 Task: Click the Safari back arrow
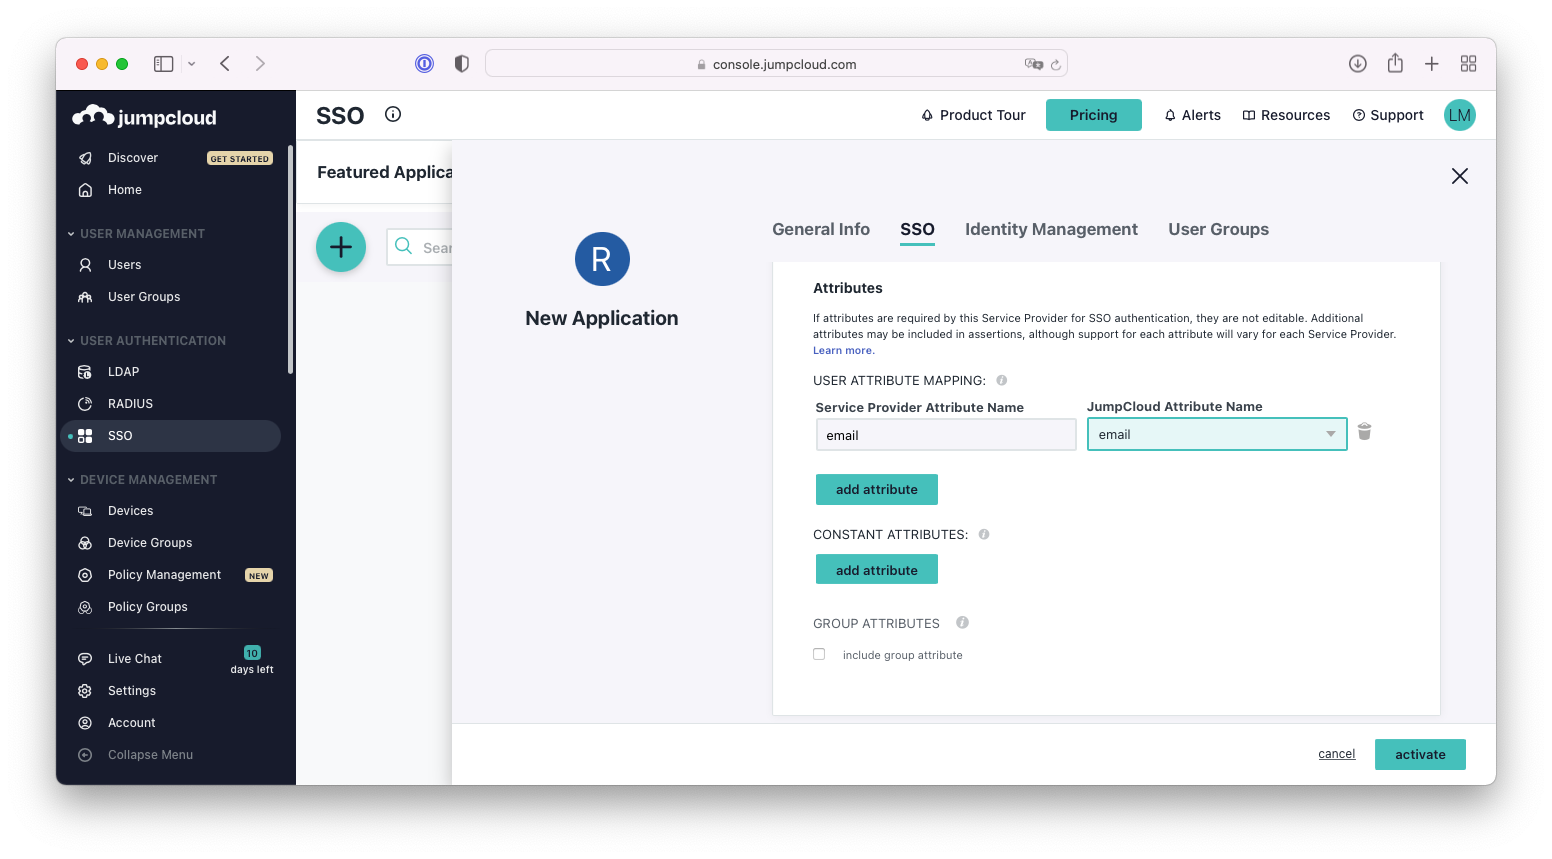225,64
